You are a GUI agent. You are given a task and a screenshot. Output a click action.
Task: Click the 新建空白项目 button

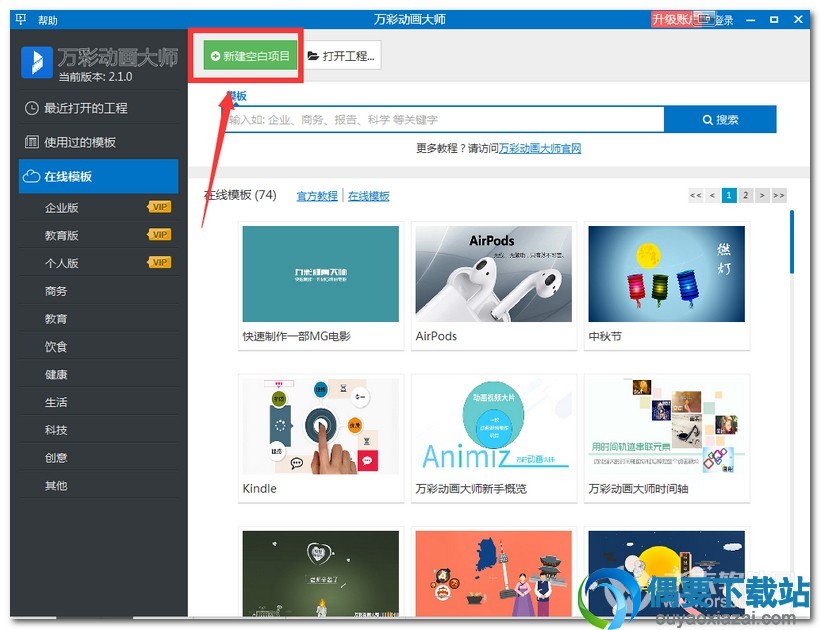click(250, 56)
